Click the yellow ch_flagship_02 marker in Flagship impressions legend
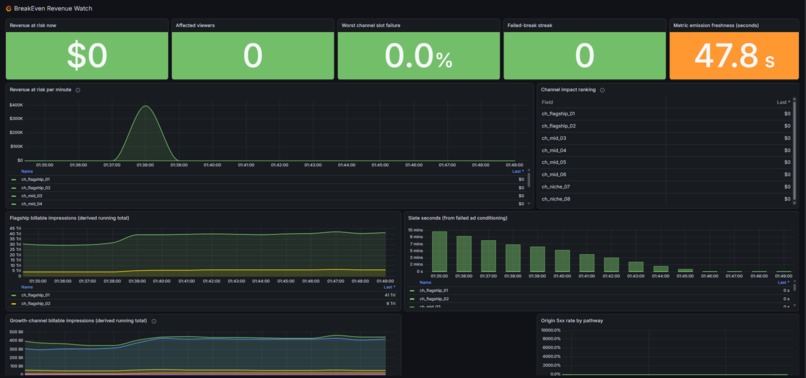Image resolution: width=806 pixels, height=378 pixels. [13, 304]
